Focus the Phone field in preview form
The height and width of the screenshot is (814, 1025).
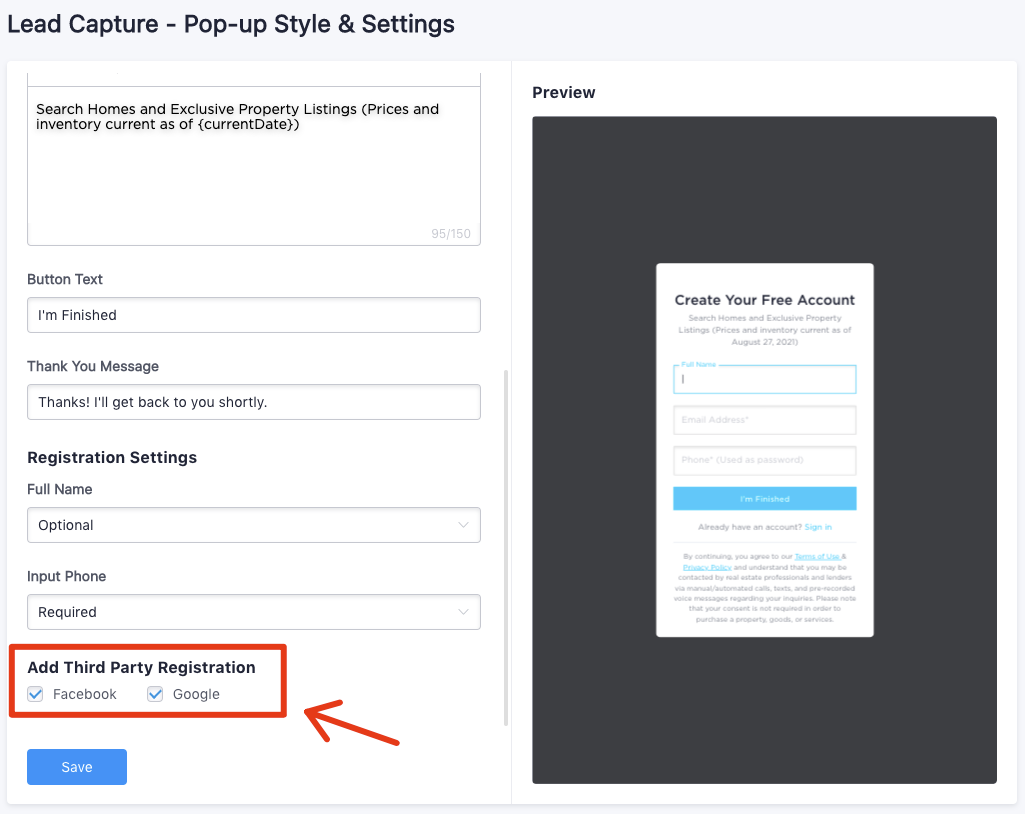764,460
